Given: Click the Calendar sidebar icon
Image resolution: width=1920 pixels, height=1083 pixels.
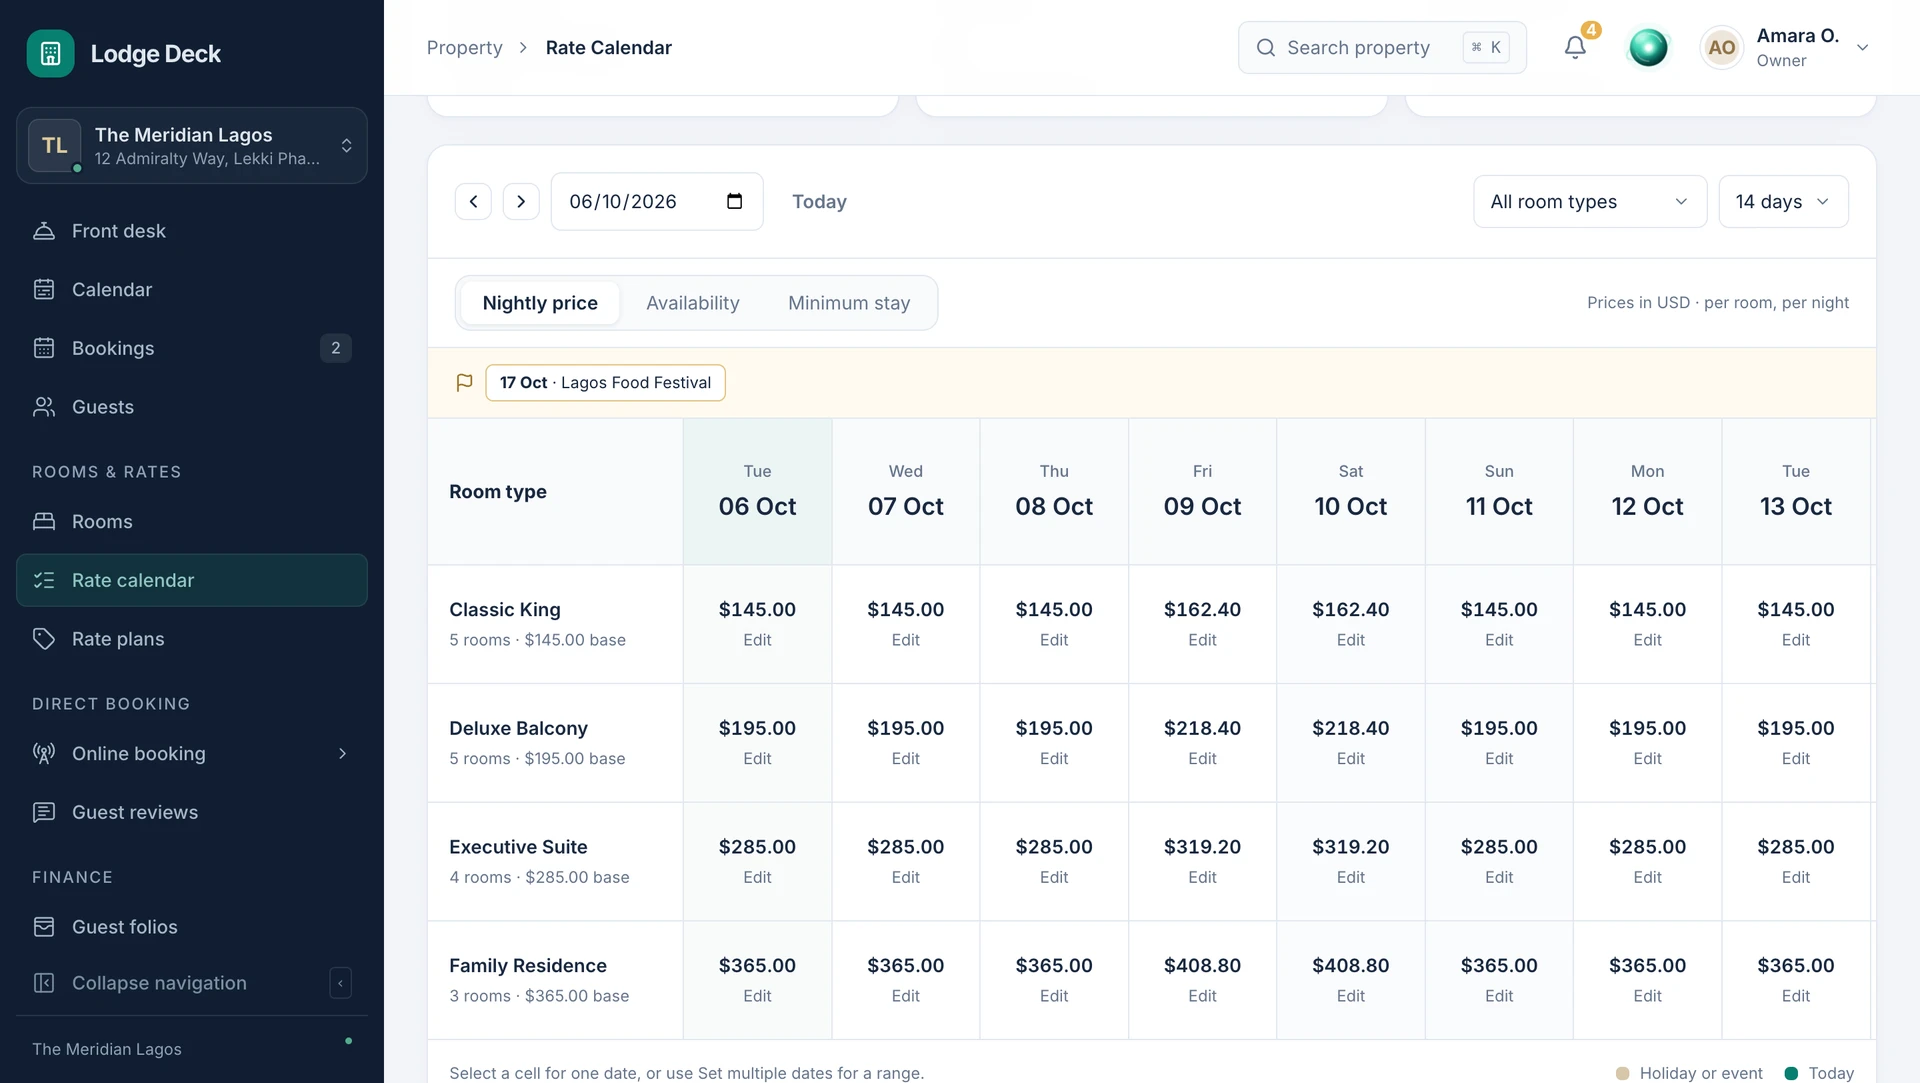Looking at the screenshot, I should pos(44,290).
